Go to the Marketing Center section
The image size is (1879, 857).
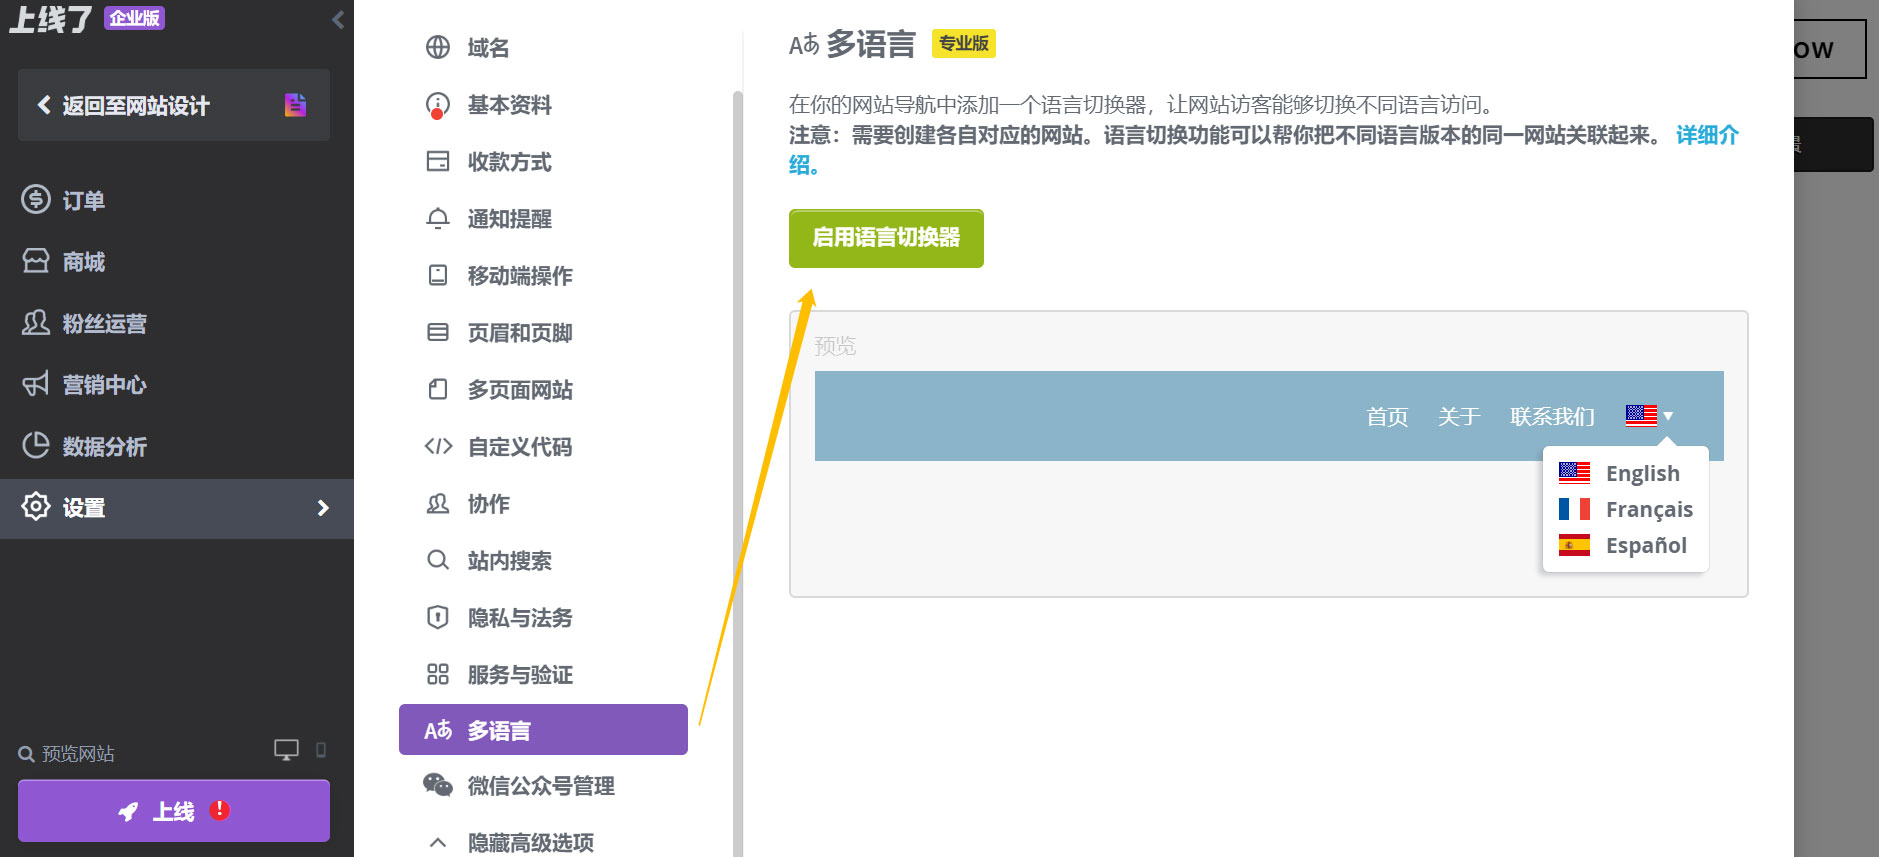[x=103, y=385]
